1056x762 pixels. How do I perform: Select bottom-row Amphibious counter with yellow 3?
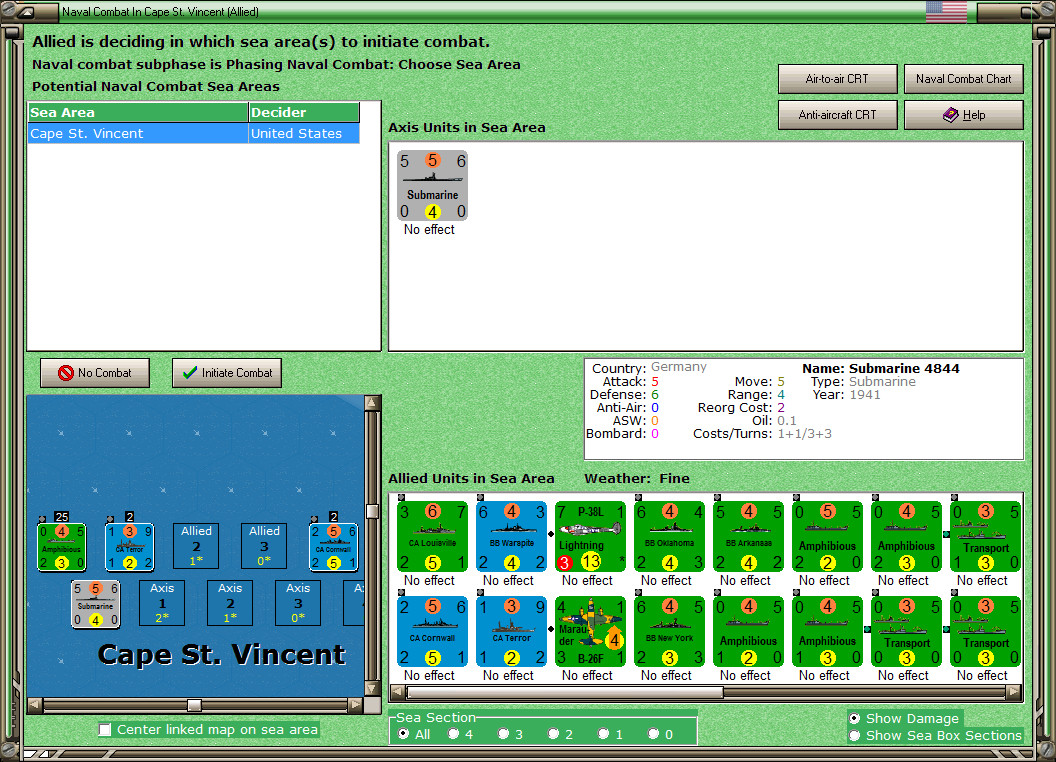point(827,631)
